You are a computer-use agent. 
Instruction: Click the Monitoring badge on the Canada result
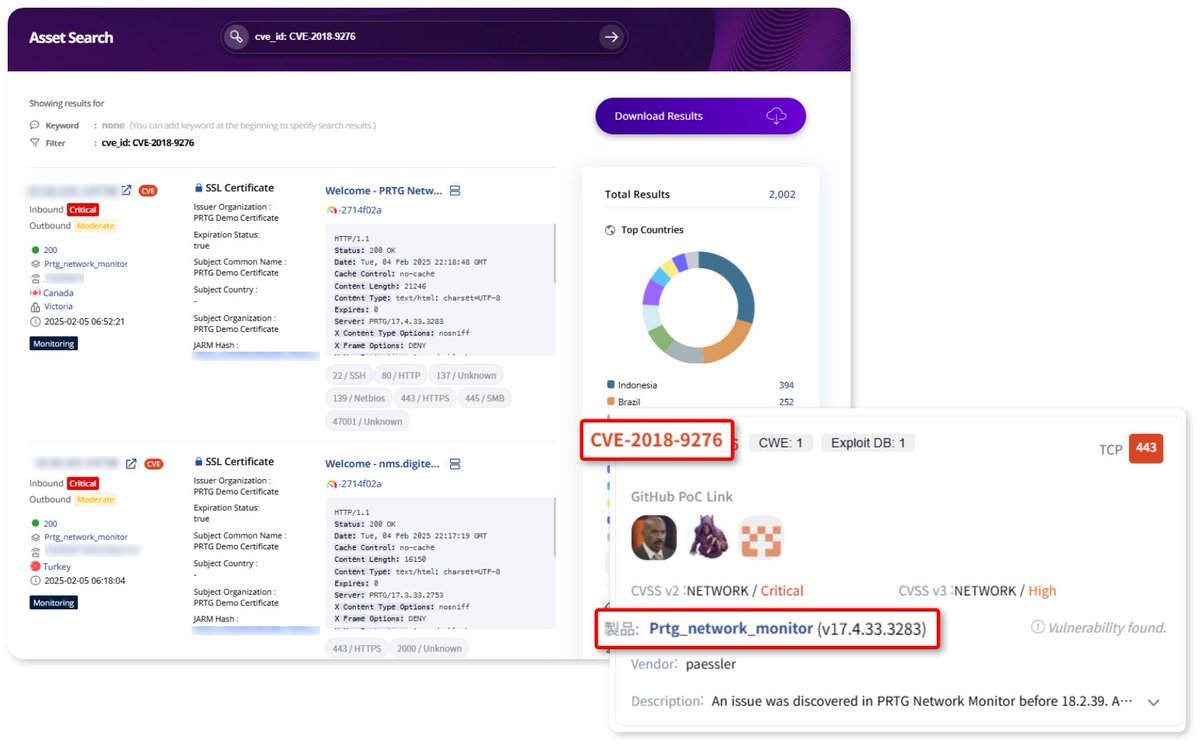53,344
